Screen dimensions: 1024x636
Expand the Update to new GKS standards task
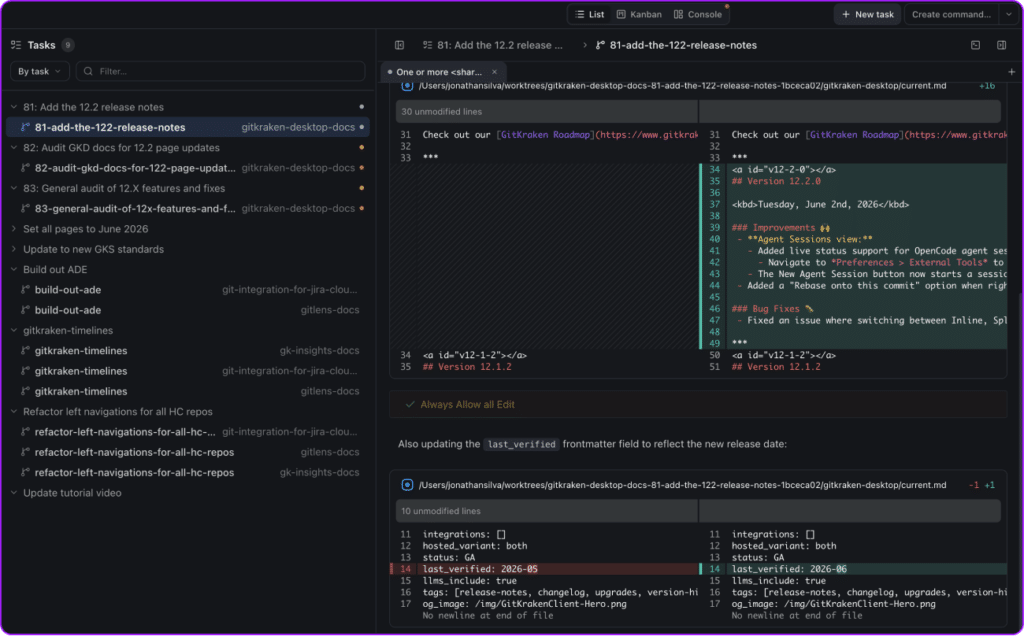pyautogui.click(x=14, y=249)
